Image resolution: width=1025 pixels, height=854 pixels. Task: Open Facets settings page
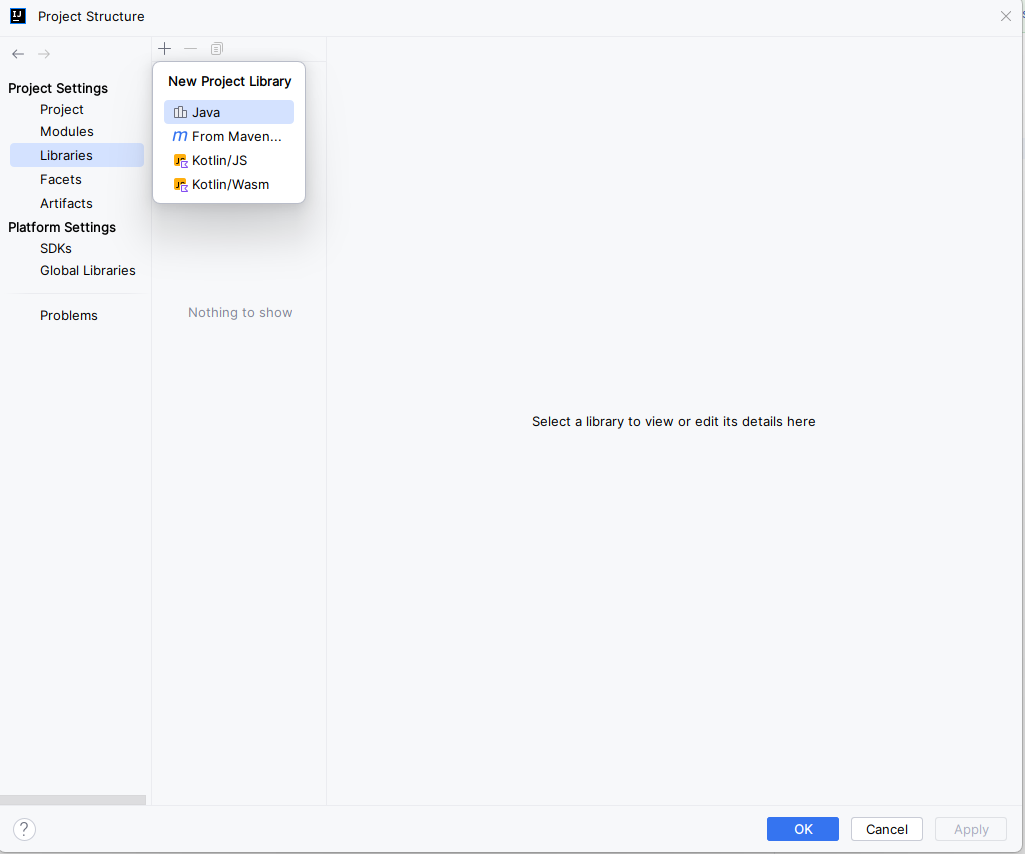coord(61,179)
